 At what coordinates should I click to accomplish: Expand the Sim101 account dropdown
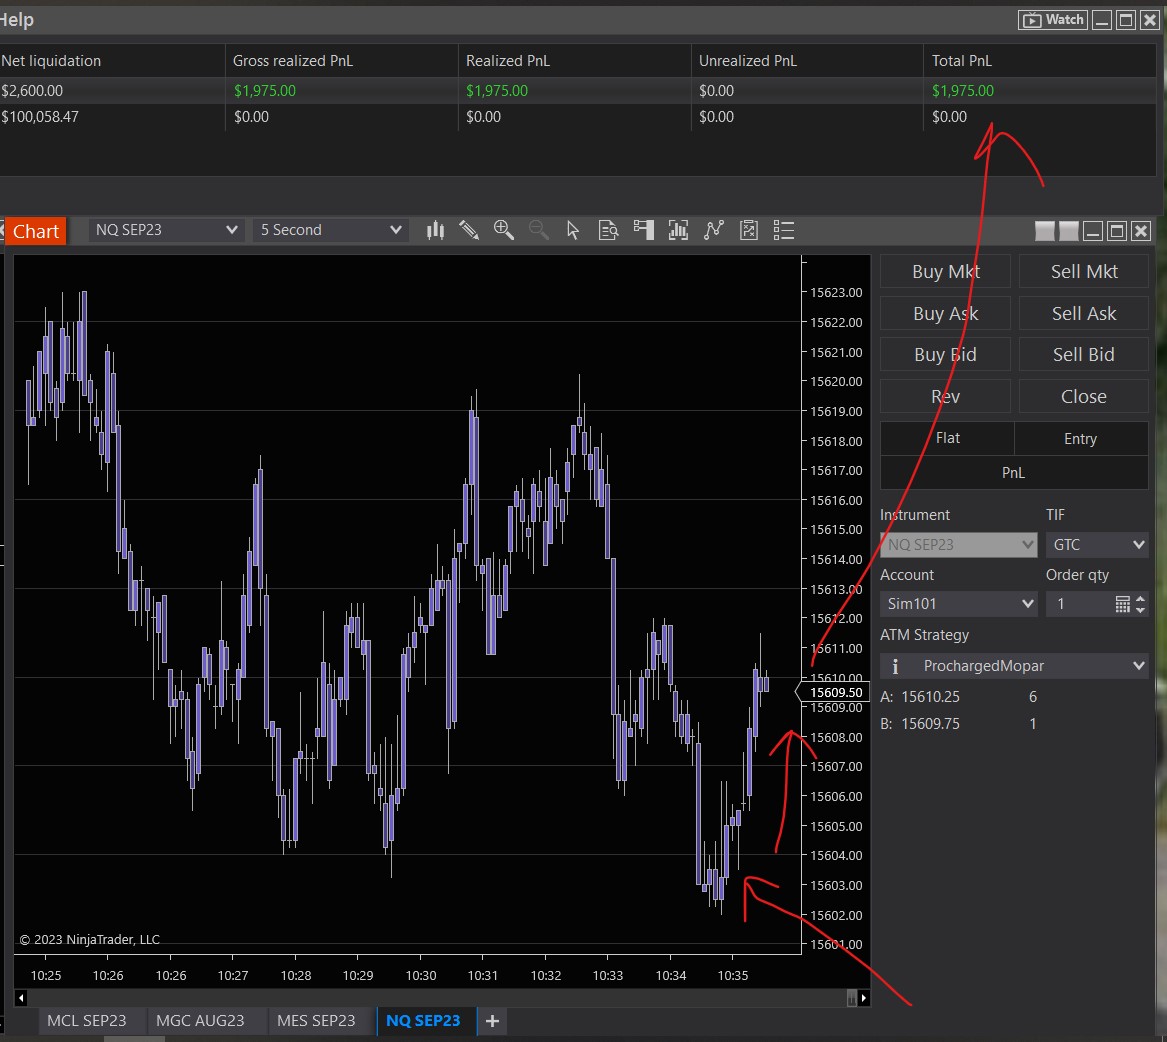click(x=958, y=604)
